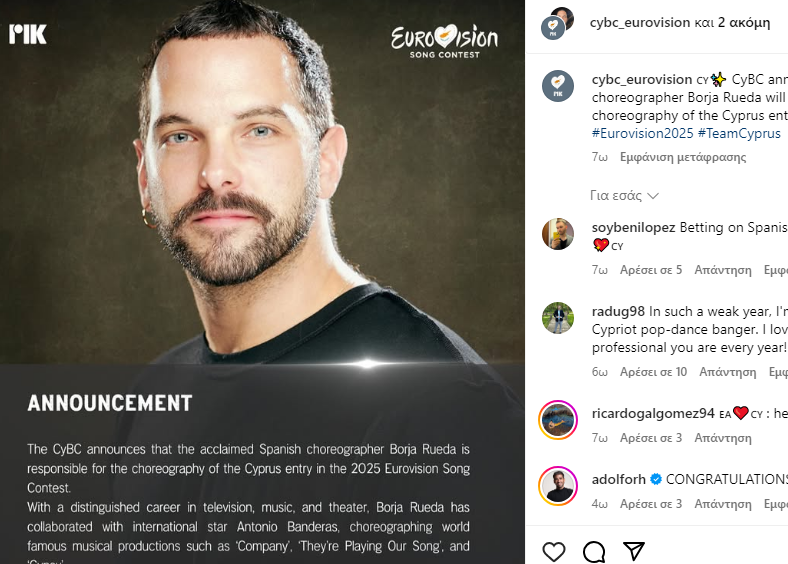Open adolforh username link
This screenshot has width=788, height=564.
(618, 479)
